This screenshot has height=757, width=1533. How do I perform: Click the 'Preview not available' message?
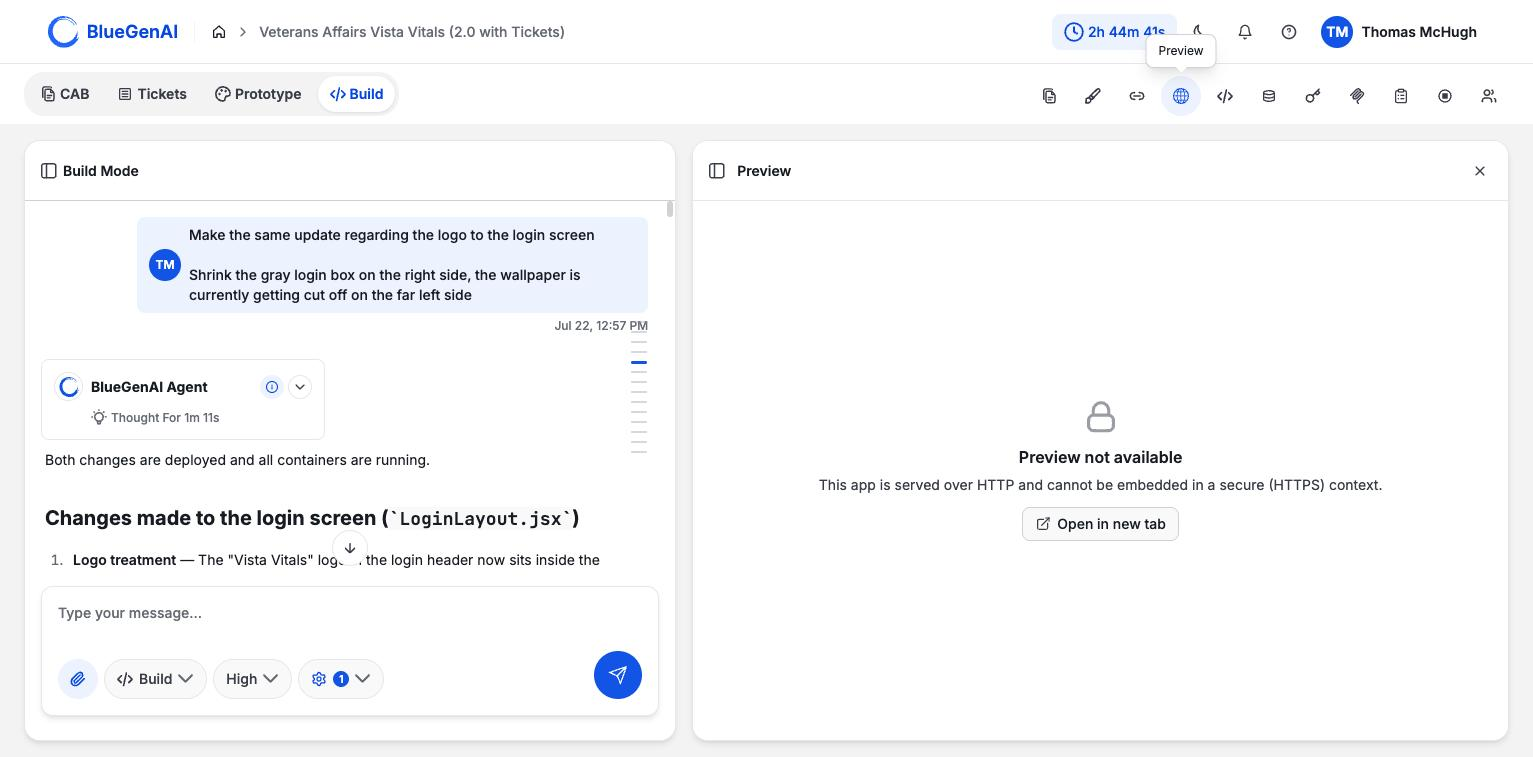point(1100,457)
